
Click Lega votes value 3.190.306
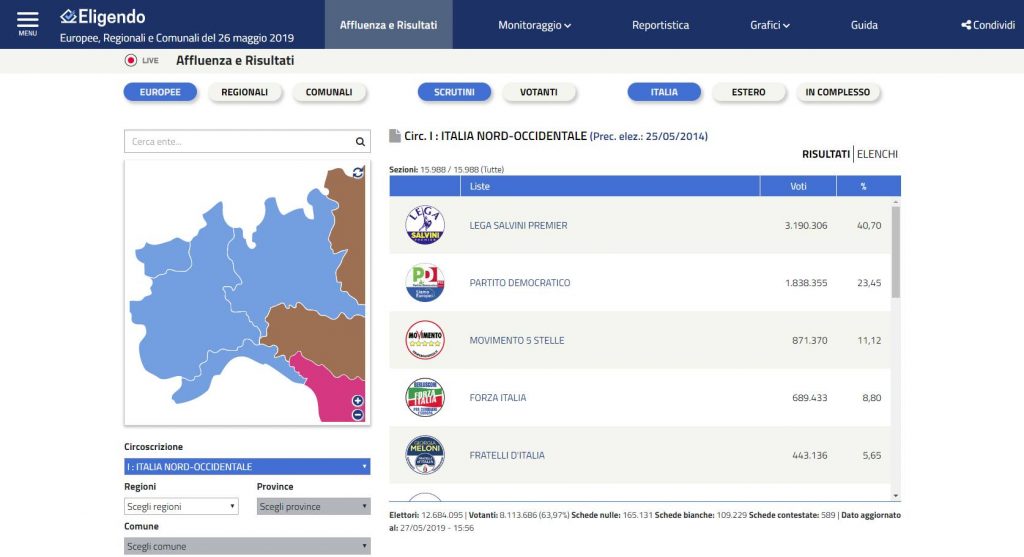coord(806,225)
